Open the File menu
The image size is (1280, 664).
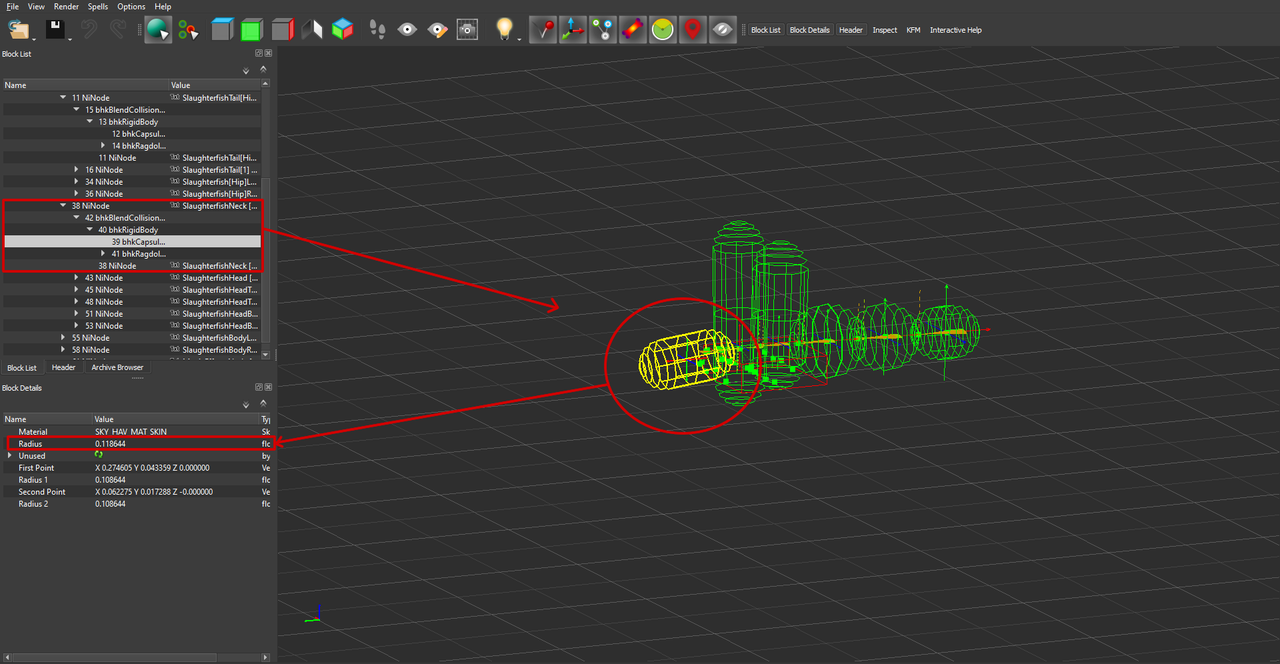pos(12,6)
